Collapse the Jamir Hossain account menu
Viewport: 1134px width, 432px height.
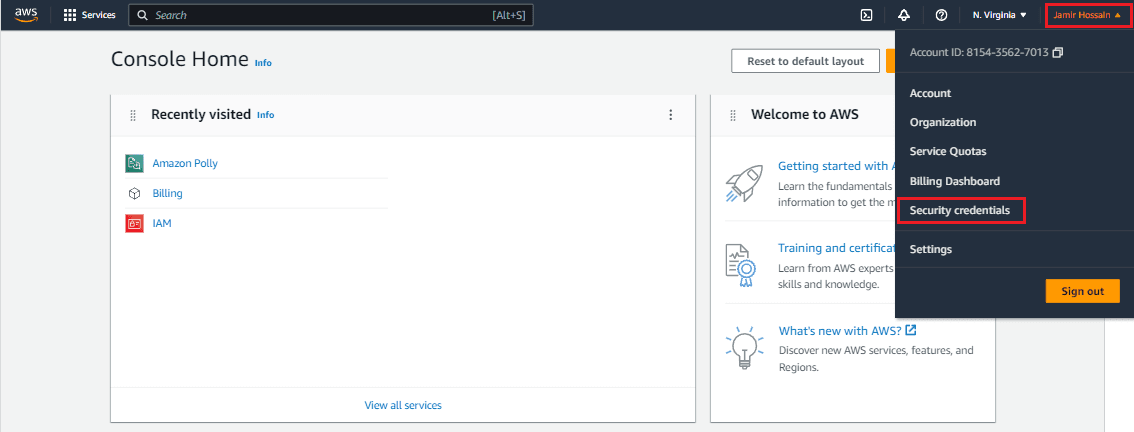pos(1089,15)
